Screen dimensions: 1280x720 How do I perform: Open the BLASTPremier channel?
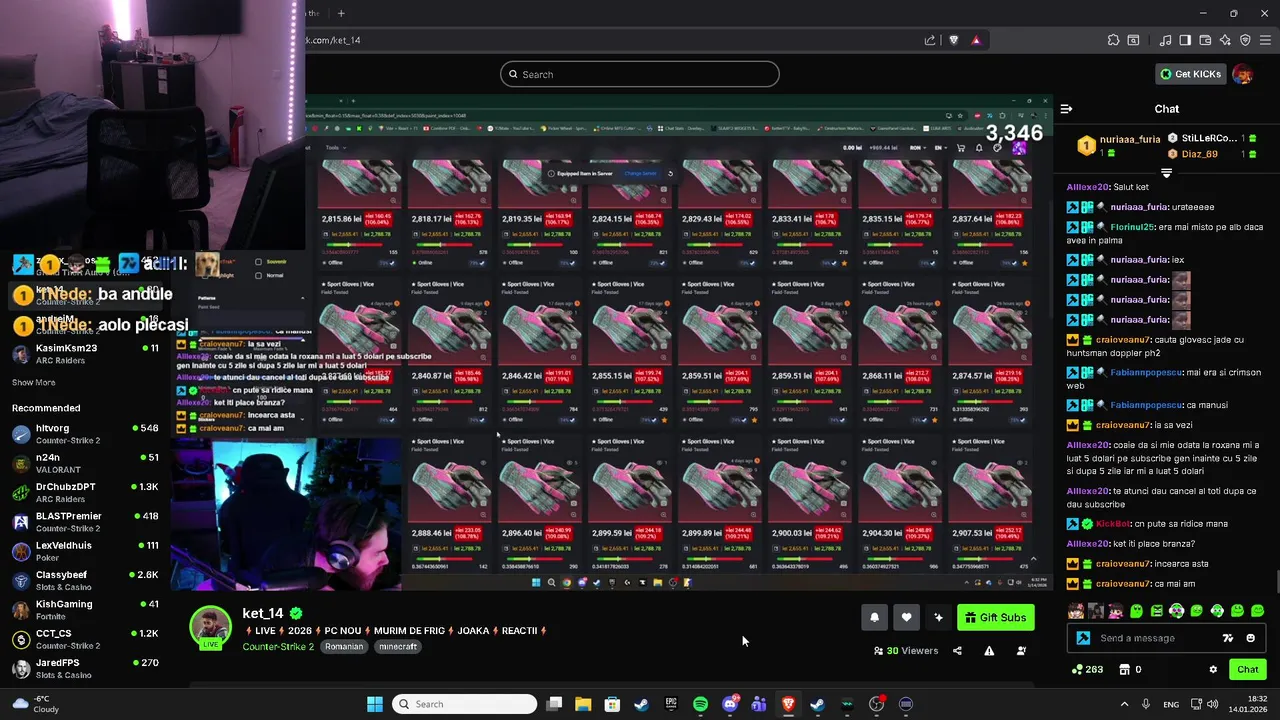tap(85, 522)
